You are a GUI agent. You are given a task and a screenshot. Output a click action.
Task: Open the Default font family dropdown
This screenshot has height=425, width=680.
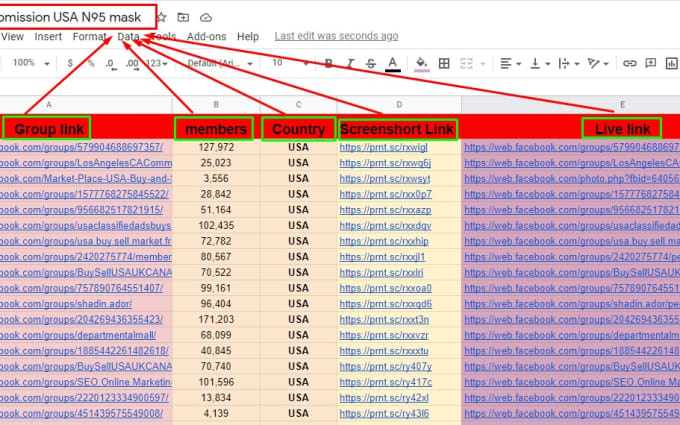220,63
